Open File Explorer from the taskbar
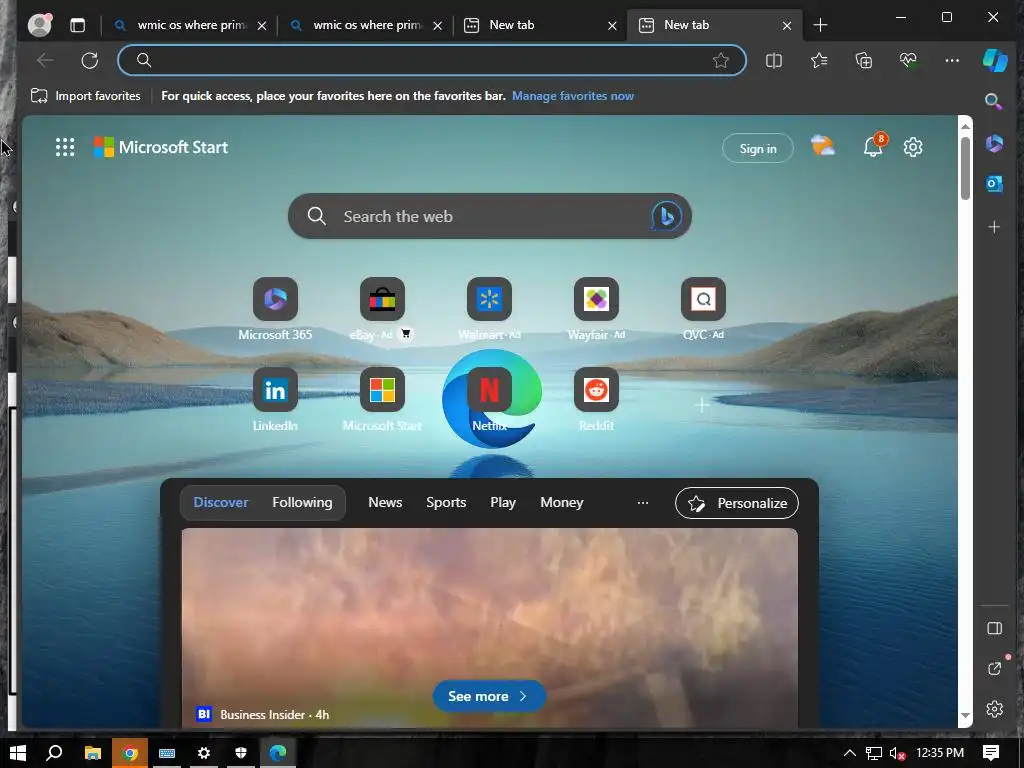Screen dimensions: 1024x768 point(93,753)
